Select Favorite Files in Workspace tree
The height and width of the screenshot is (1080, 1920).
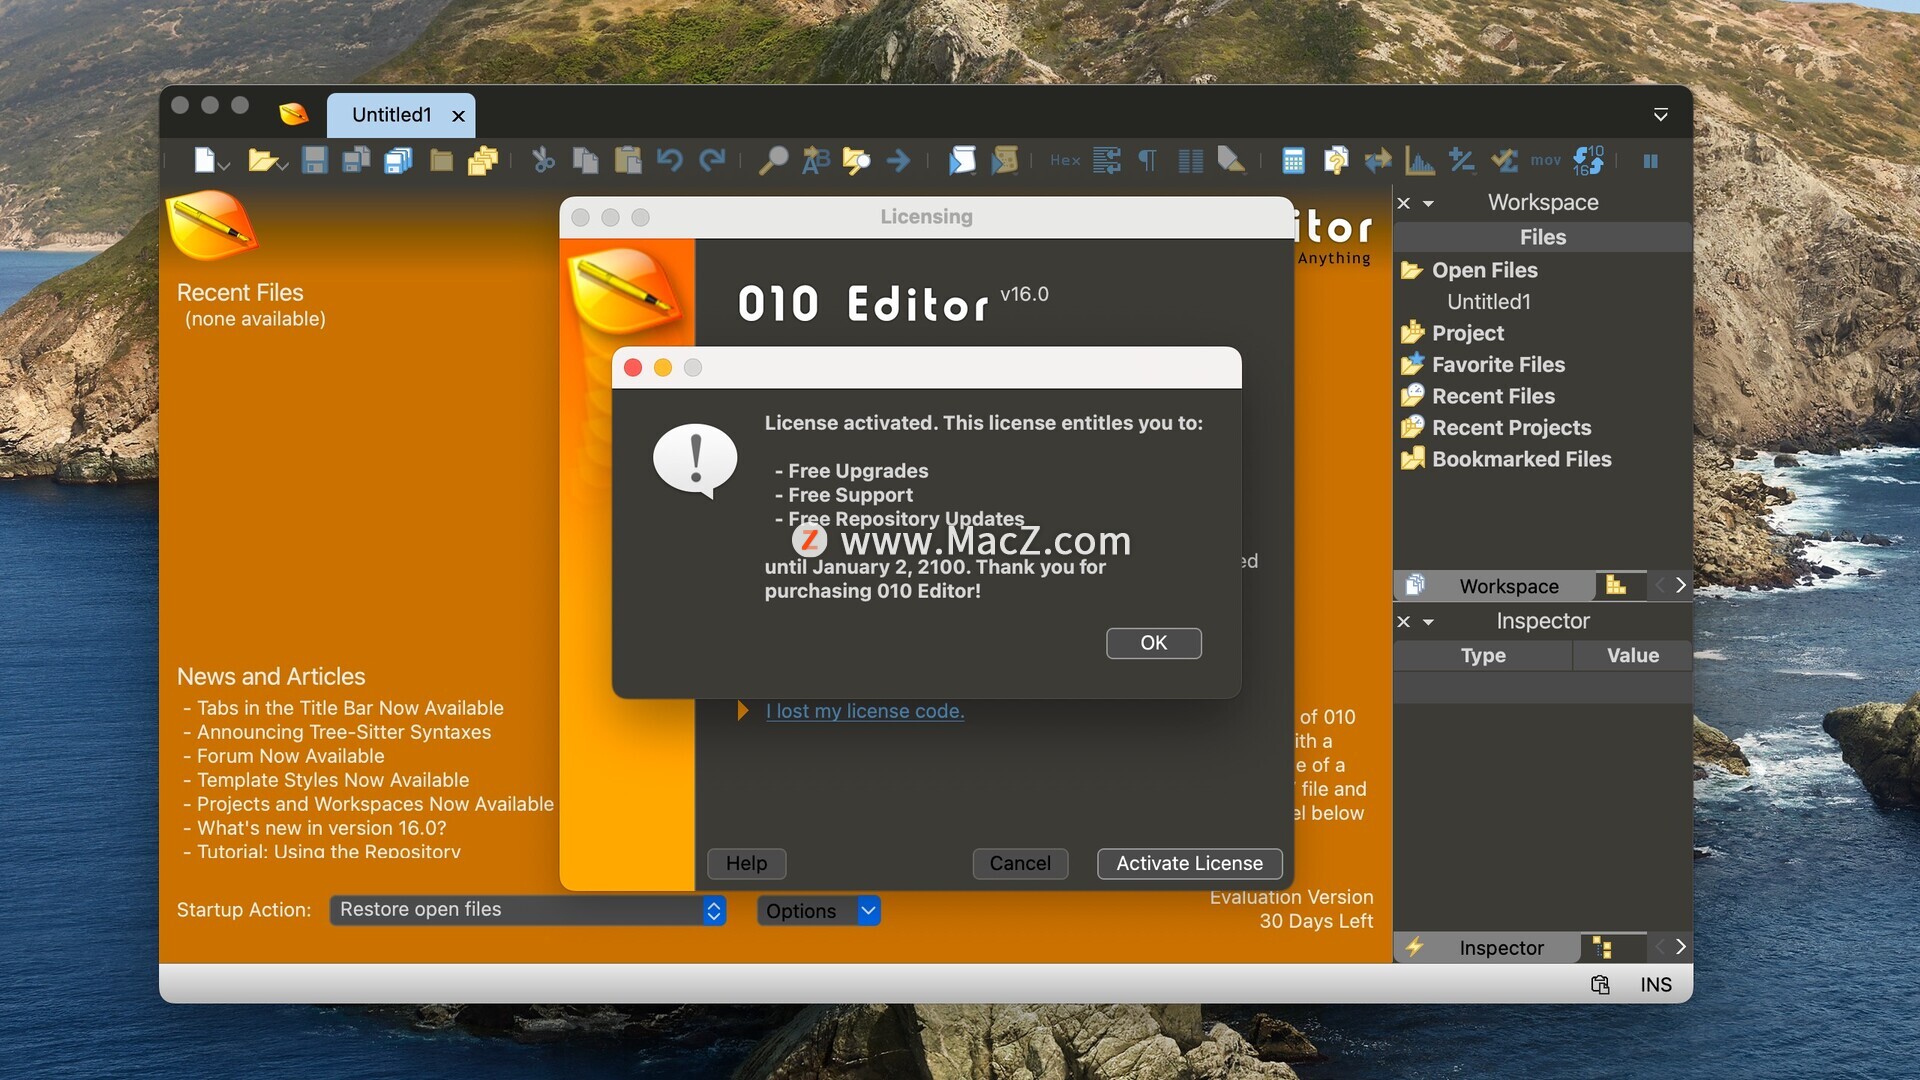coord(1498,365)
